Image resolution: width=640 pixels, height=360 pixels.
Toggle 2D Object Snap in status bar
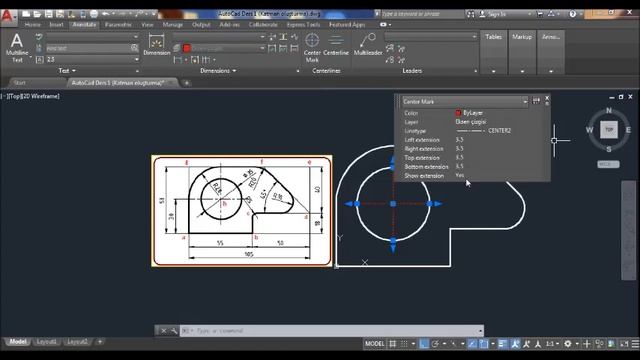point(483,344)
